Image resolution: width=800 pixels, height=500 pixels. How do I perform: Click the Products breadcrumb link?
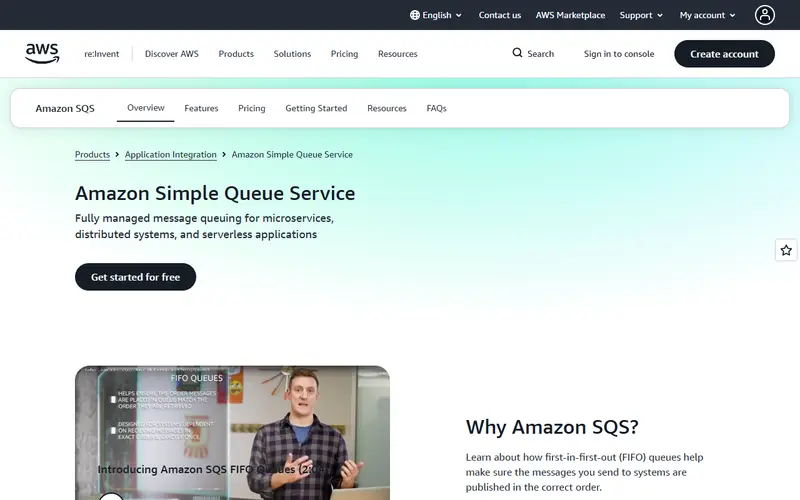[x=92, y=155]
